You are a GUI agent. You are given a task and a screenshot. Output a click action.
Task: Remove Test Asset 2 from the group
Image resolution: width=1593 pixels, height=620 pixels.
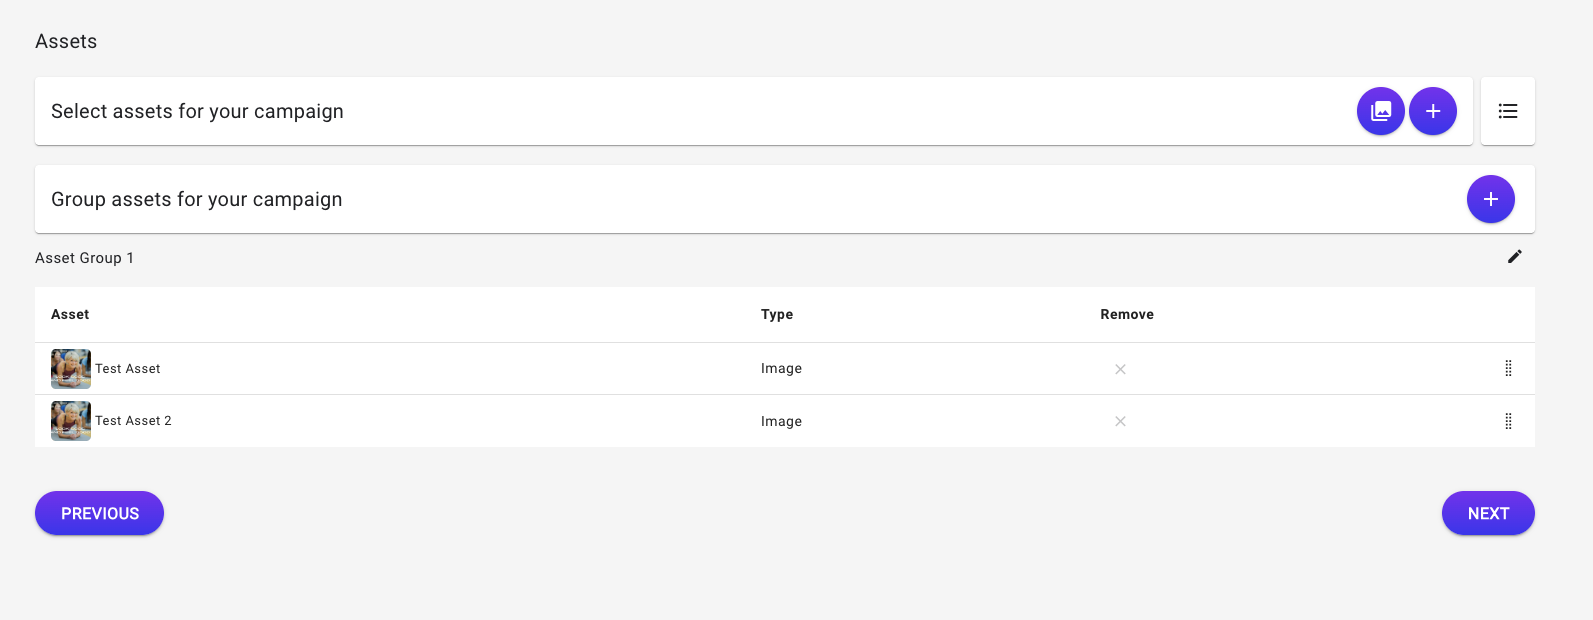pyautogui.click(x=1120, y=421)
